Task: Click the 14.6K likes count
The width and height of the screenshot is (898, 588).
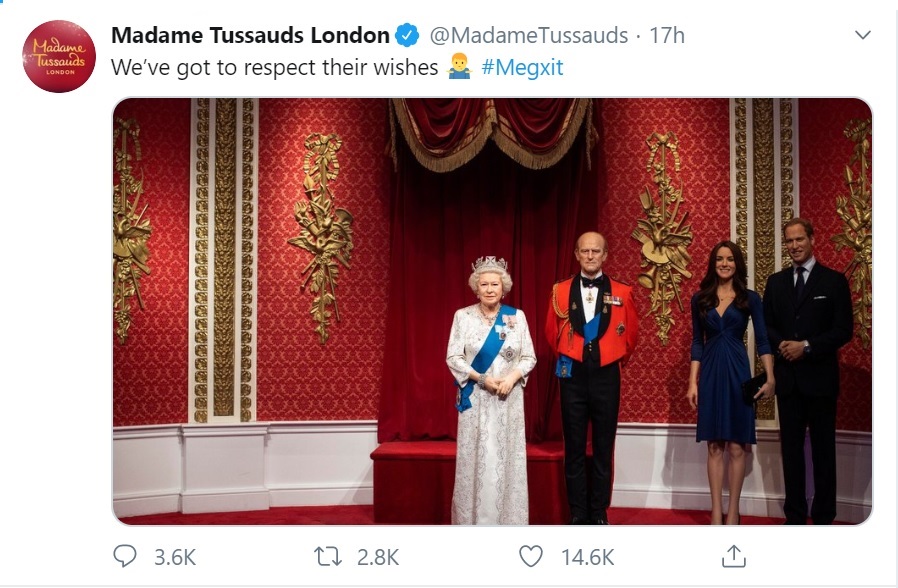Action: (x=588, y=557)
